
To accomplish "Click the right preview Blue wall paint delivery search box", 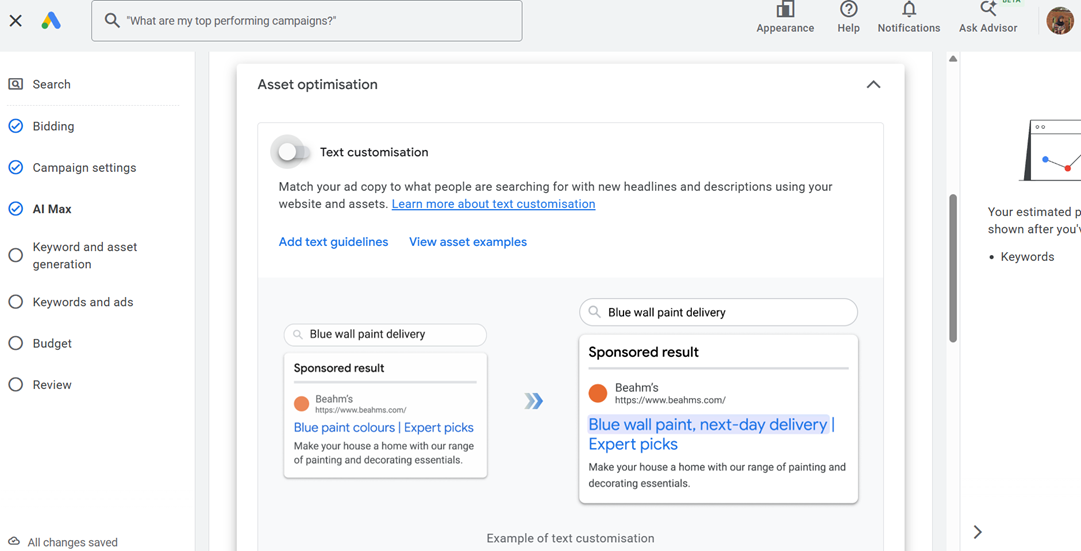I will [x=718, y=312].
